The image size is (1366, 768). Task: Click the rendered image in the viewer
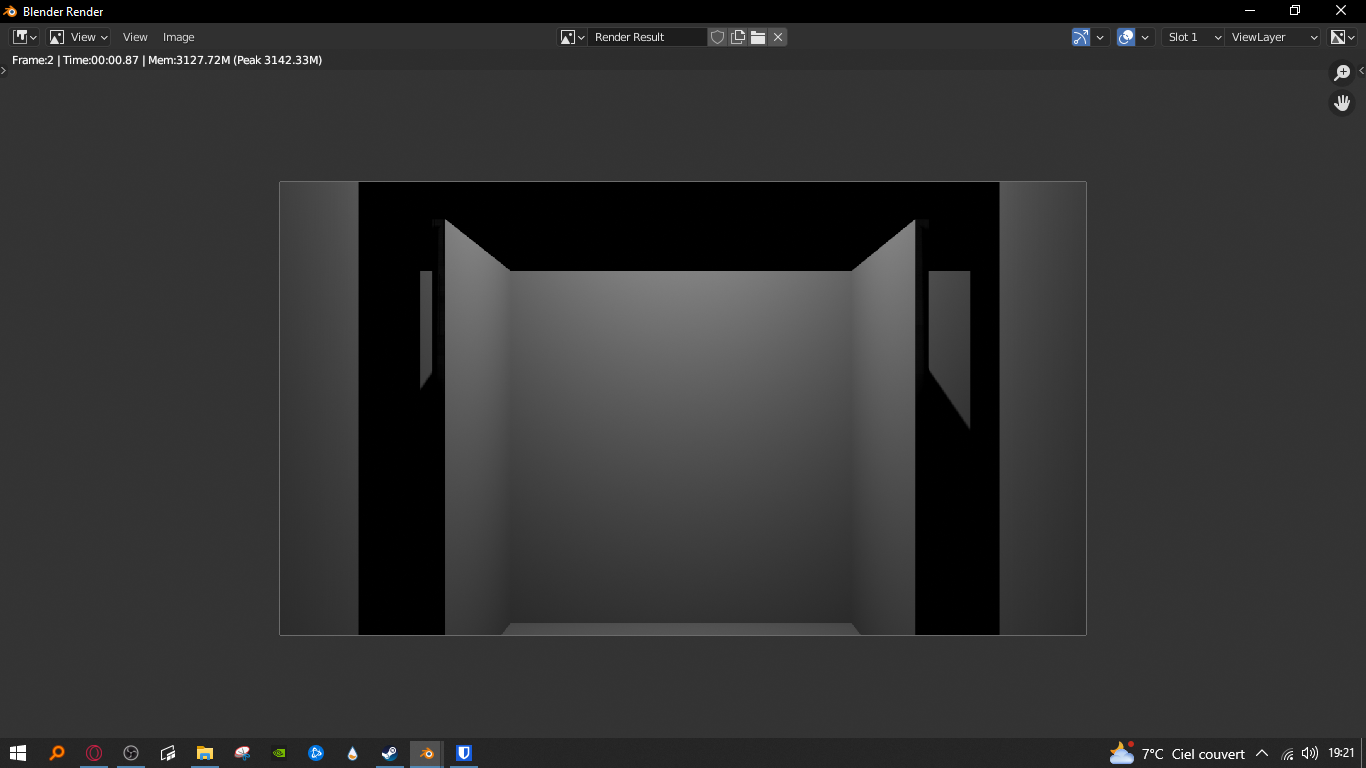point(683,408)
